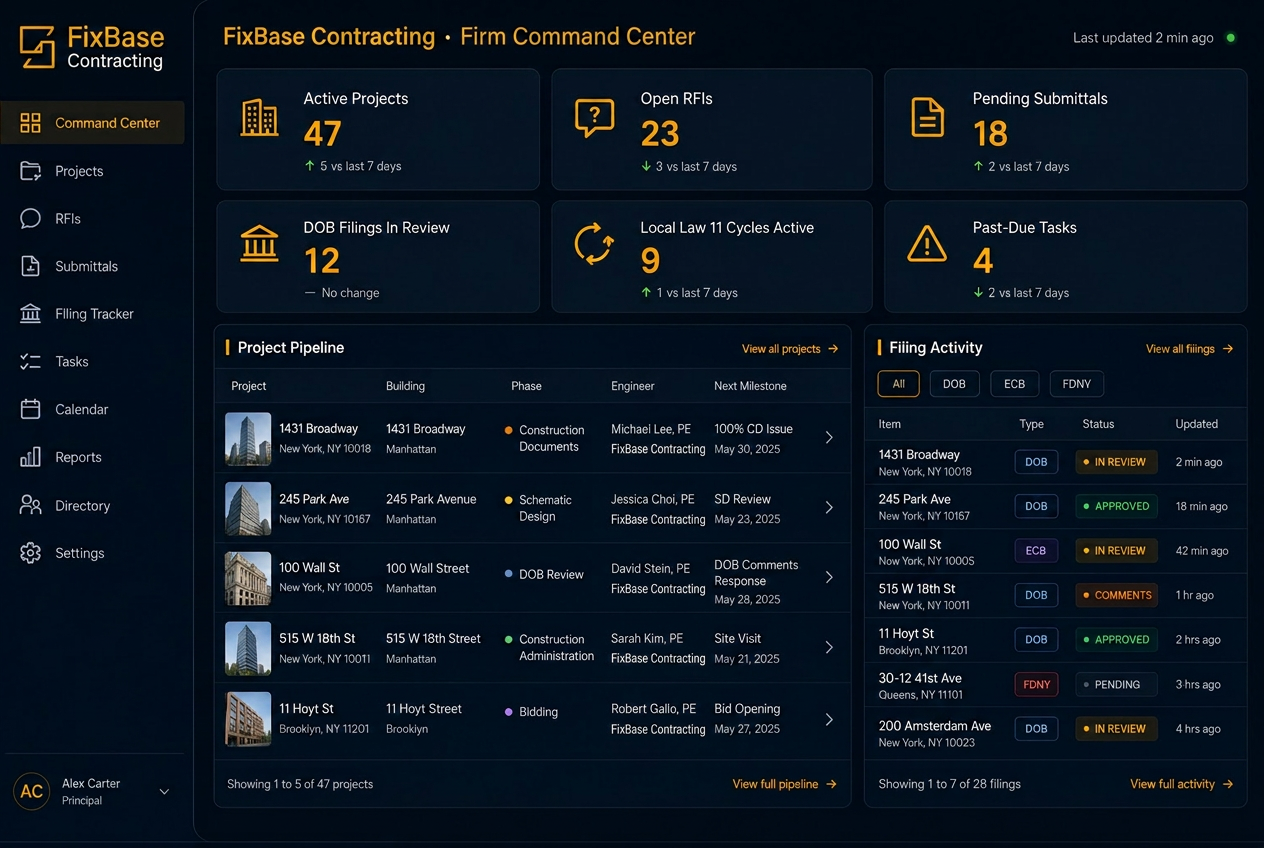Click the COMMENTS status for 515 W 18th St
This screenshot has height=848, width=1264.
(1116, 595)
